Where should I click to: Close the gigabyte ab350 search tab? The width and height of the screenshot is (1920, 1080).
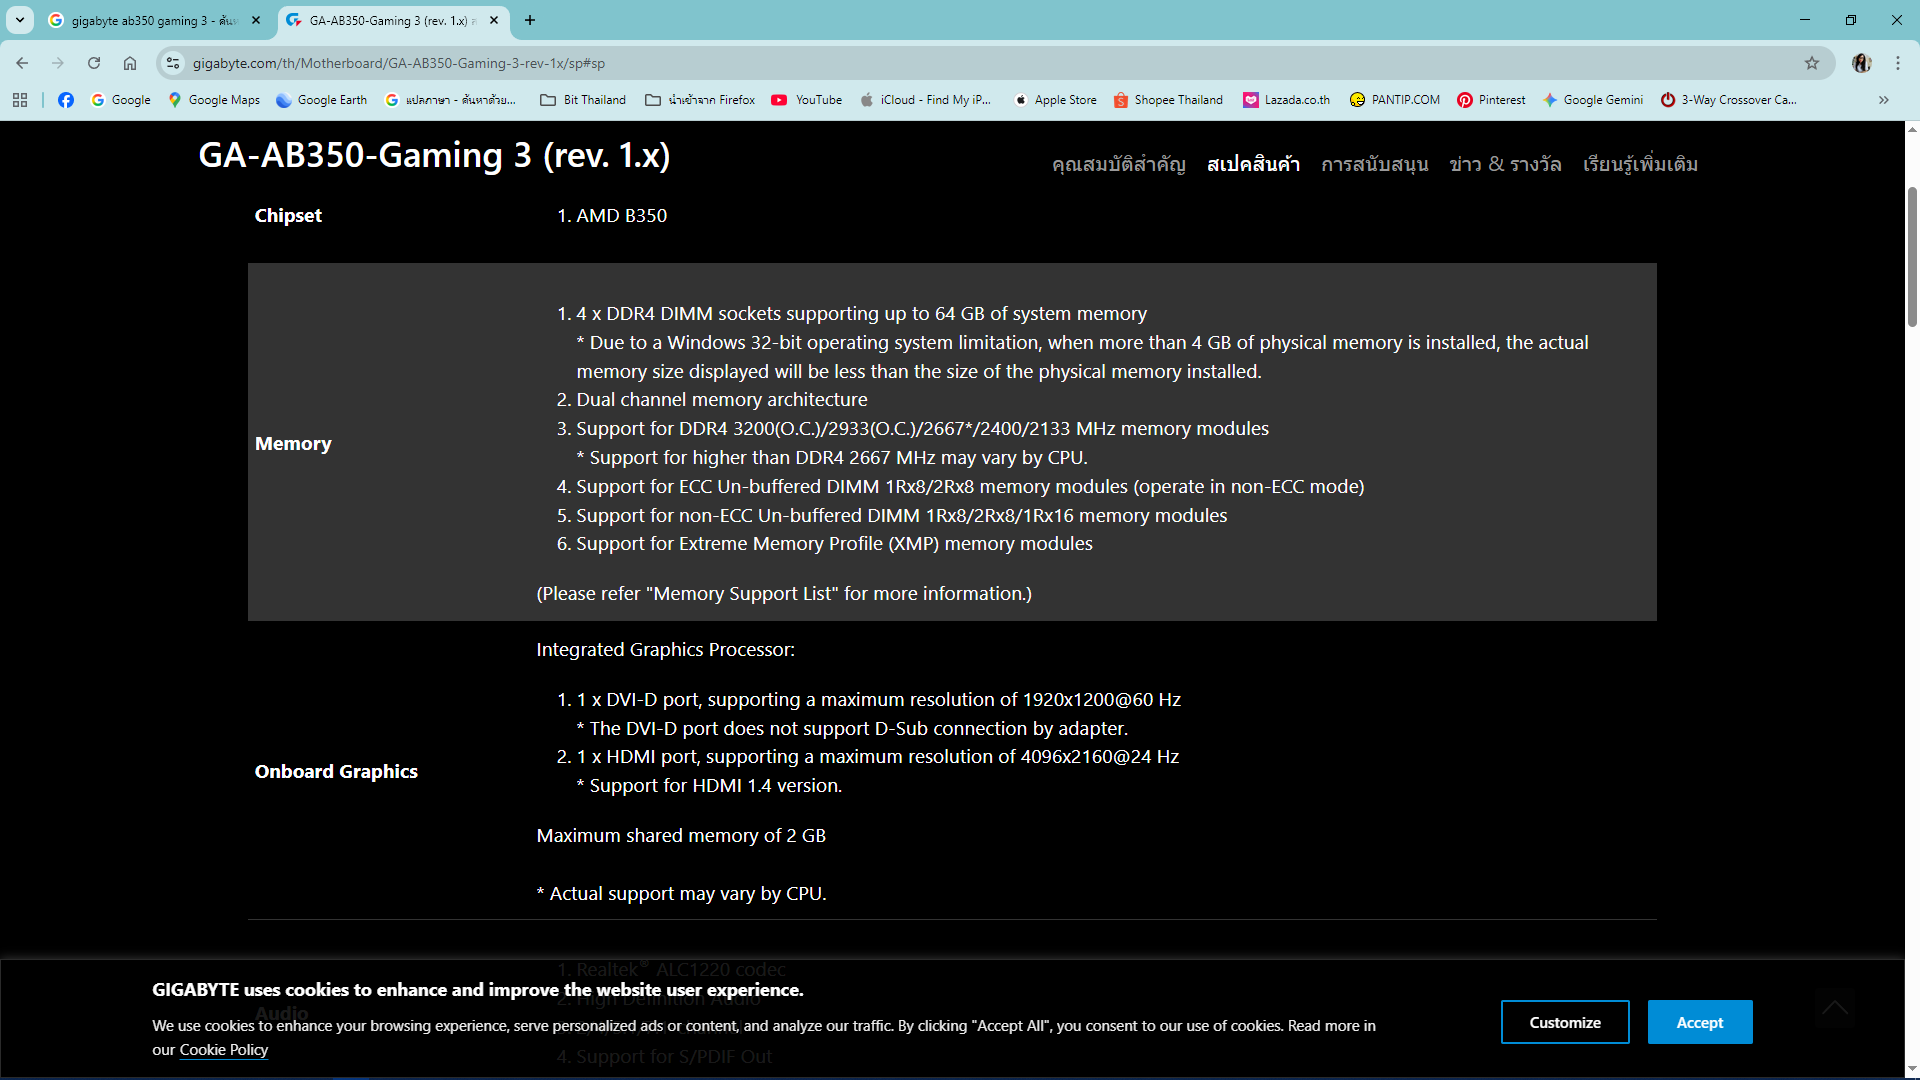click(256, 20)
